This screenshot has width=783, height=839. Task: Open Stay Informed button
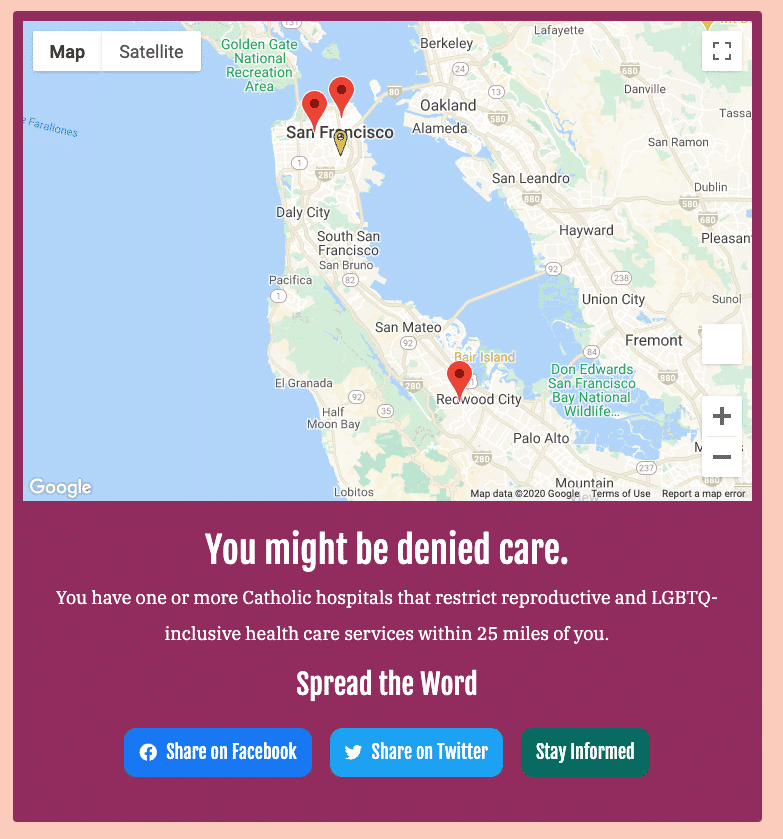coord(585,752)
